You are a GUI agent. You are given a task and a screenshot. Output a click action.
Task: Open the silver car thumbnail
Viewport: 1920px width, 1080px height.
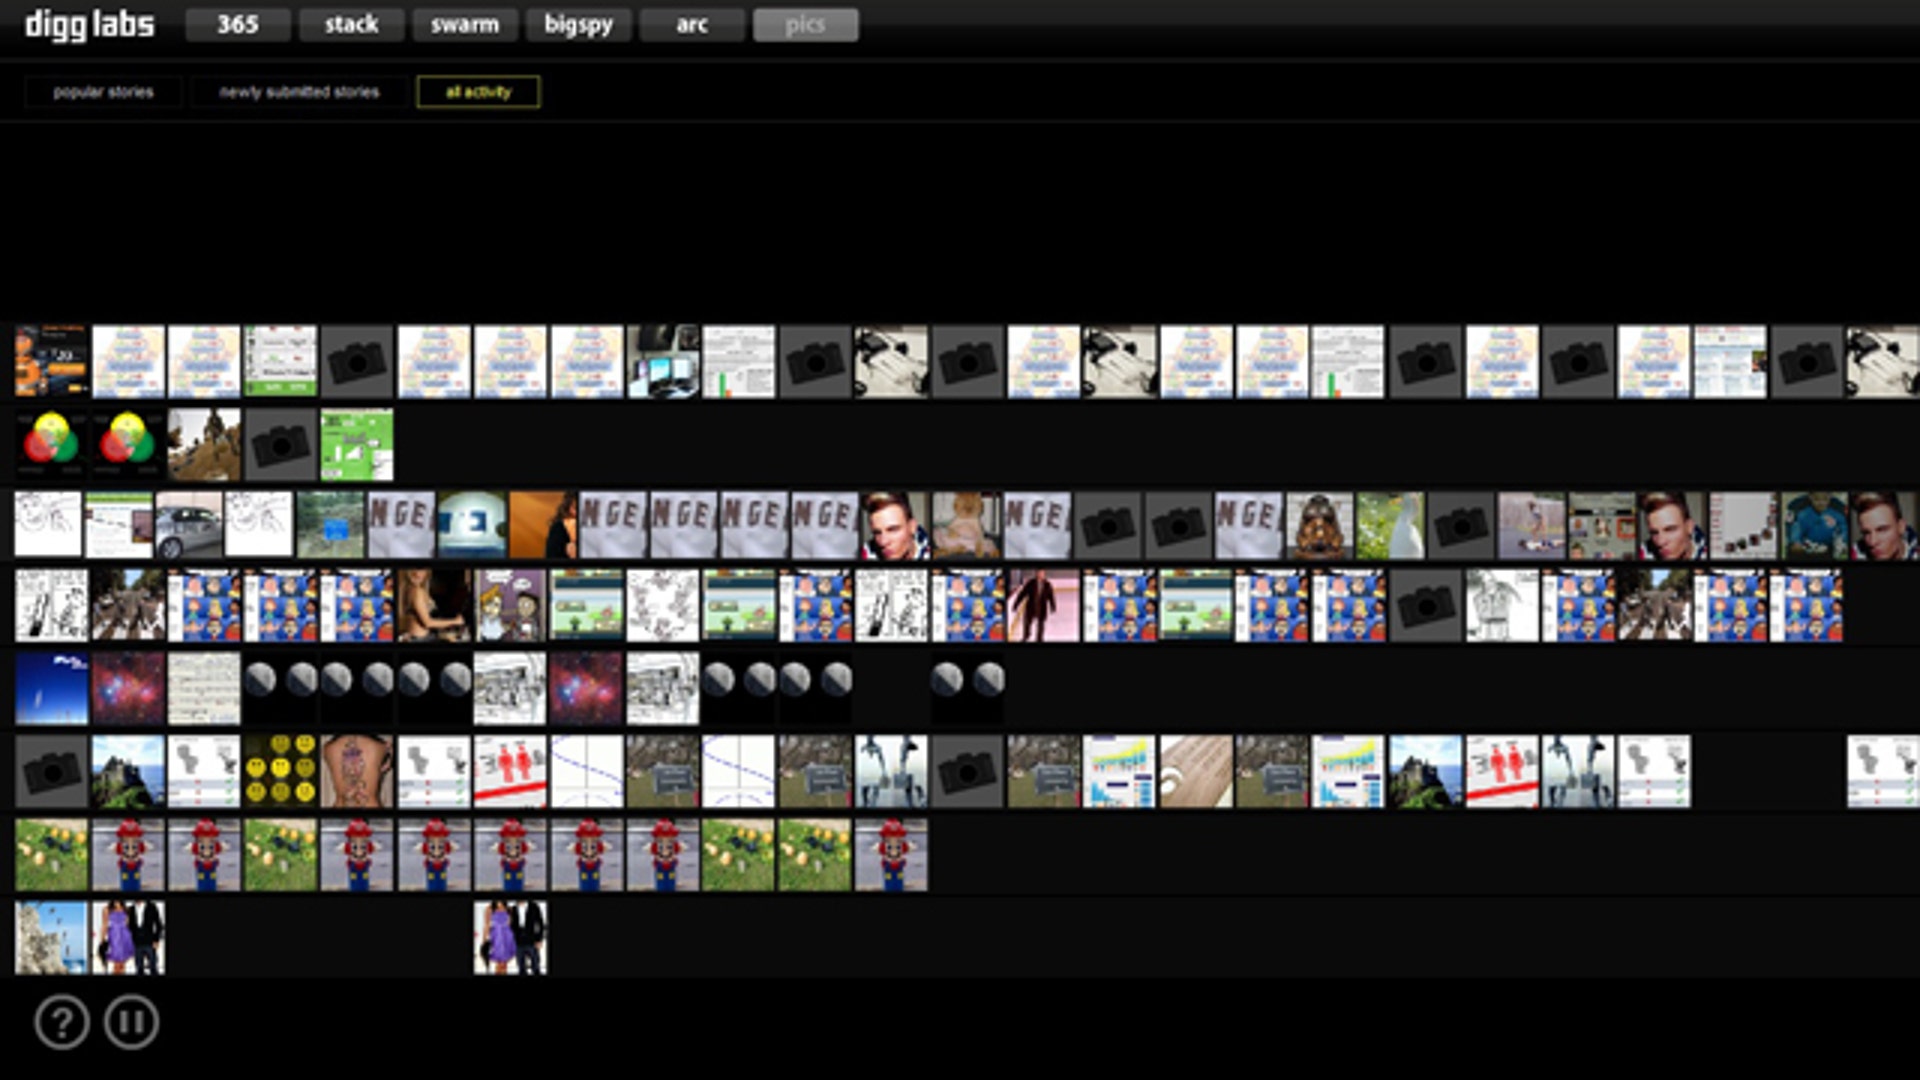(189, 524)
